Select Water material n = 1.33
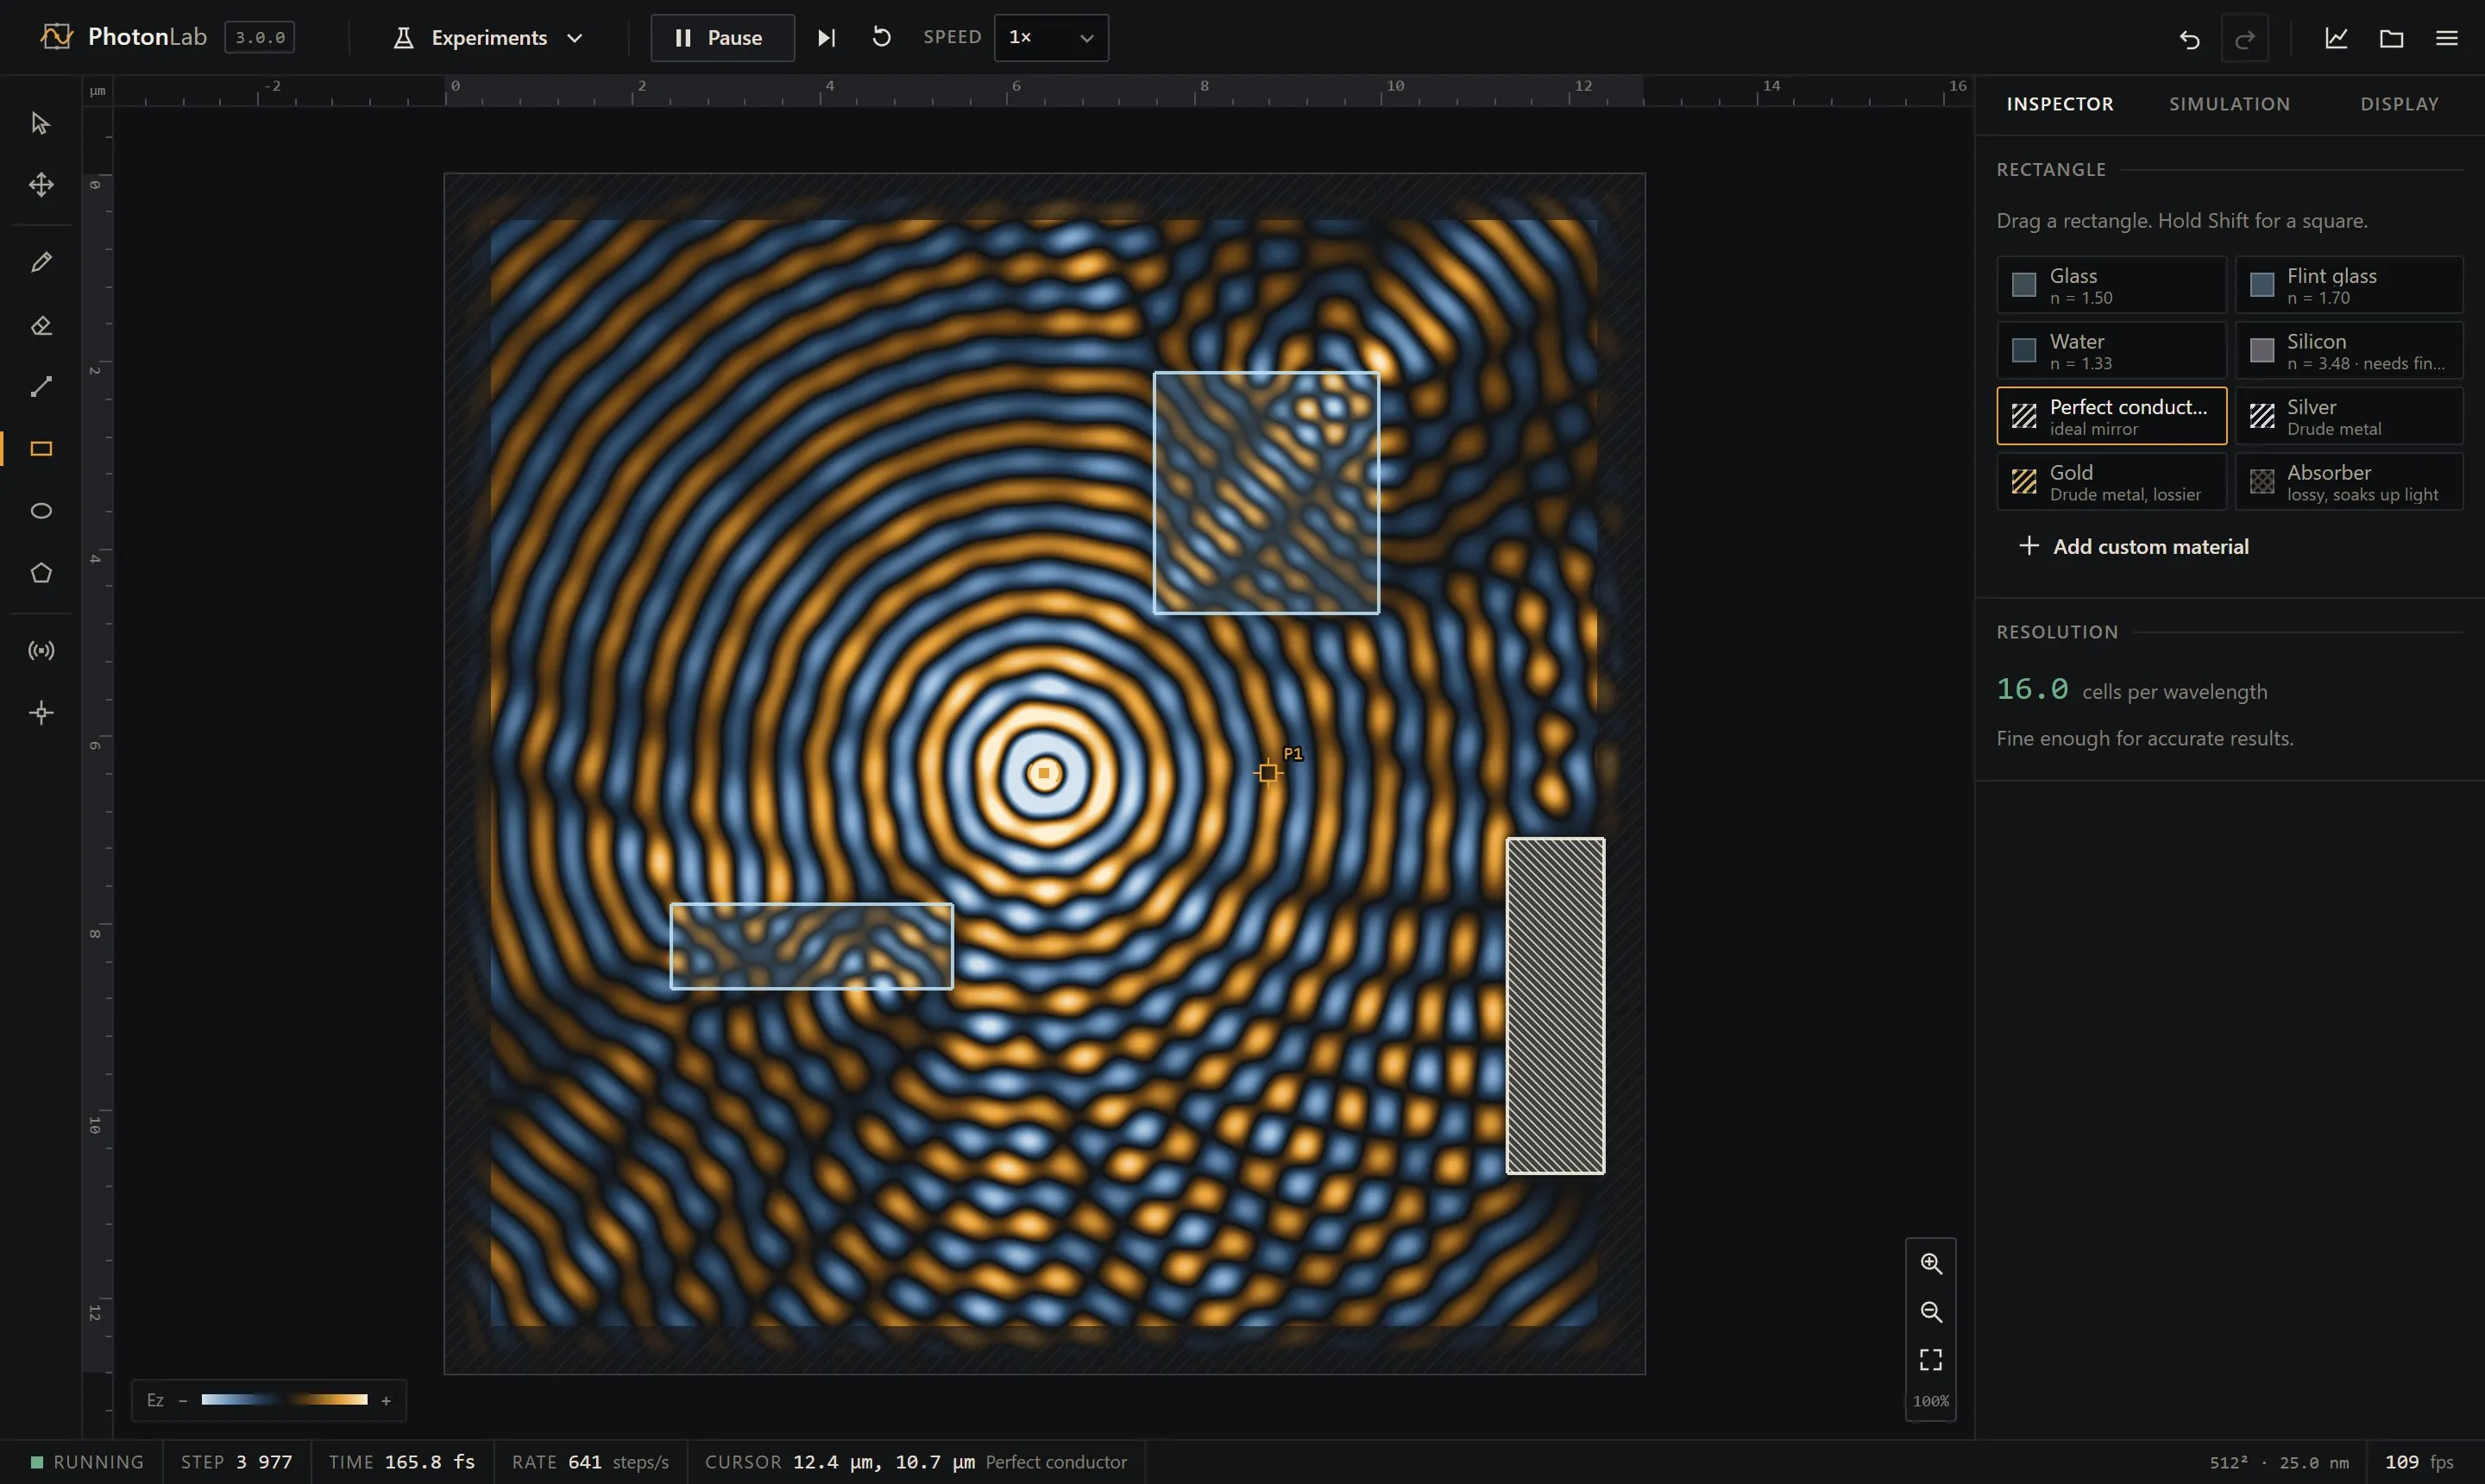The height and width of the screenshot is (1484, 2485). 2111,351
